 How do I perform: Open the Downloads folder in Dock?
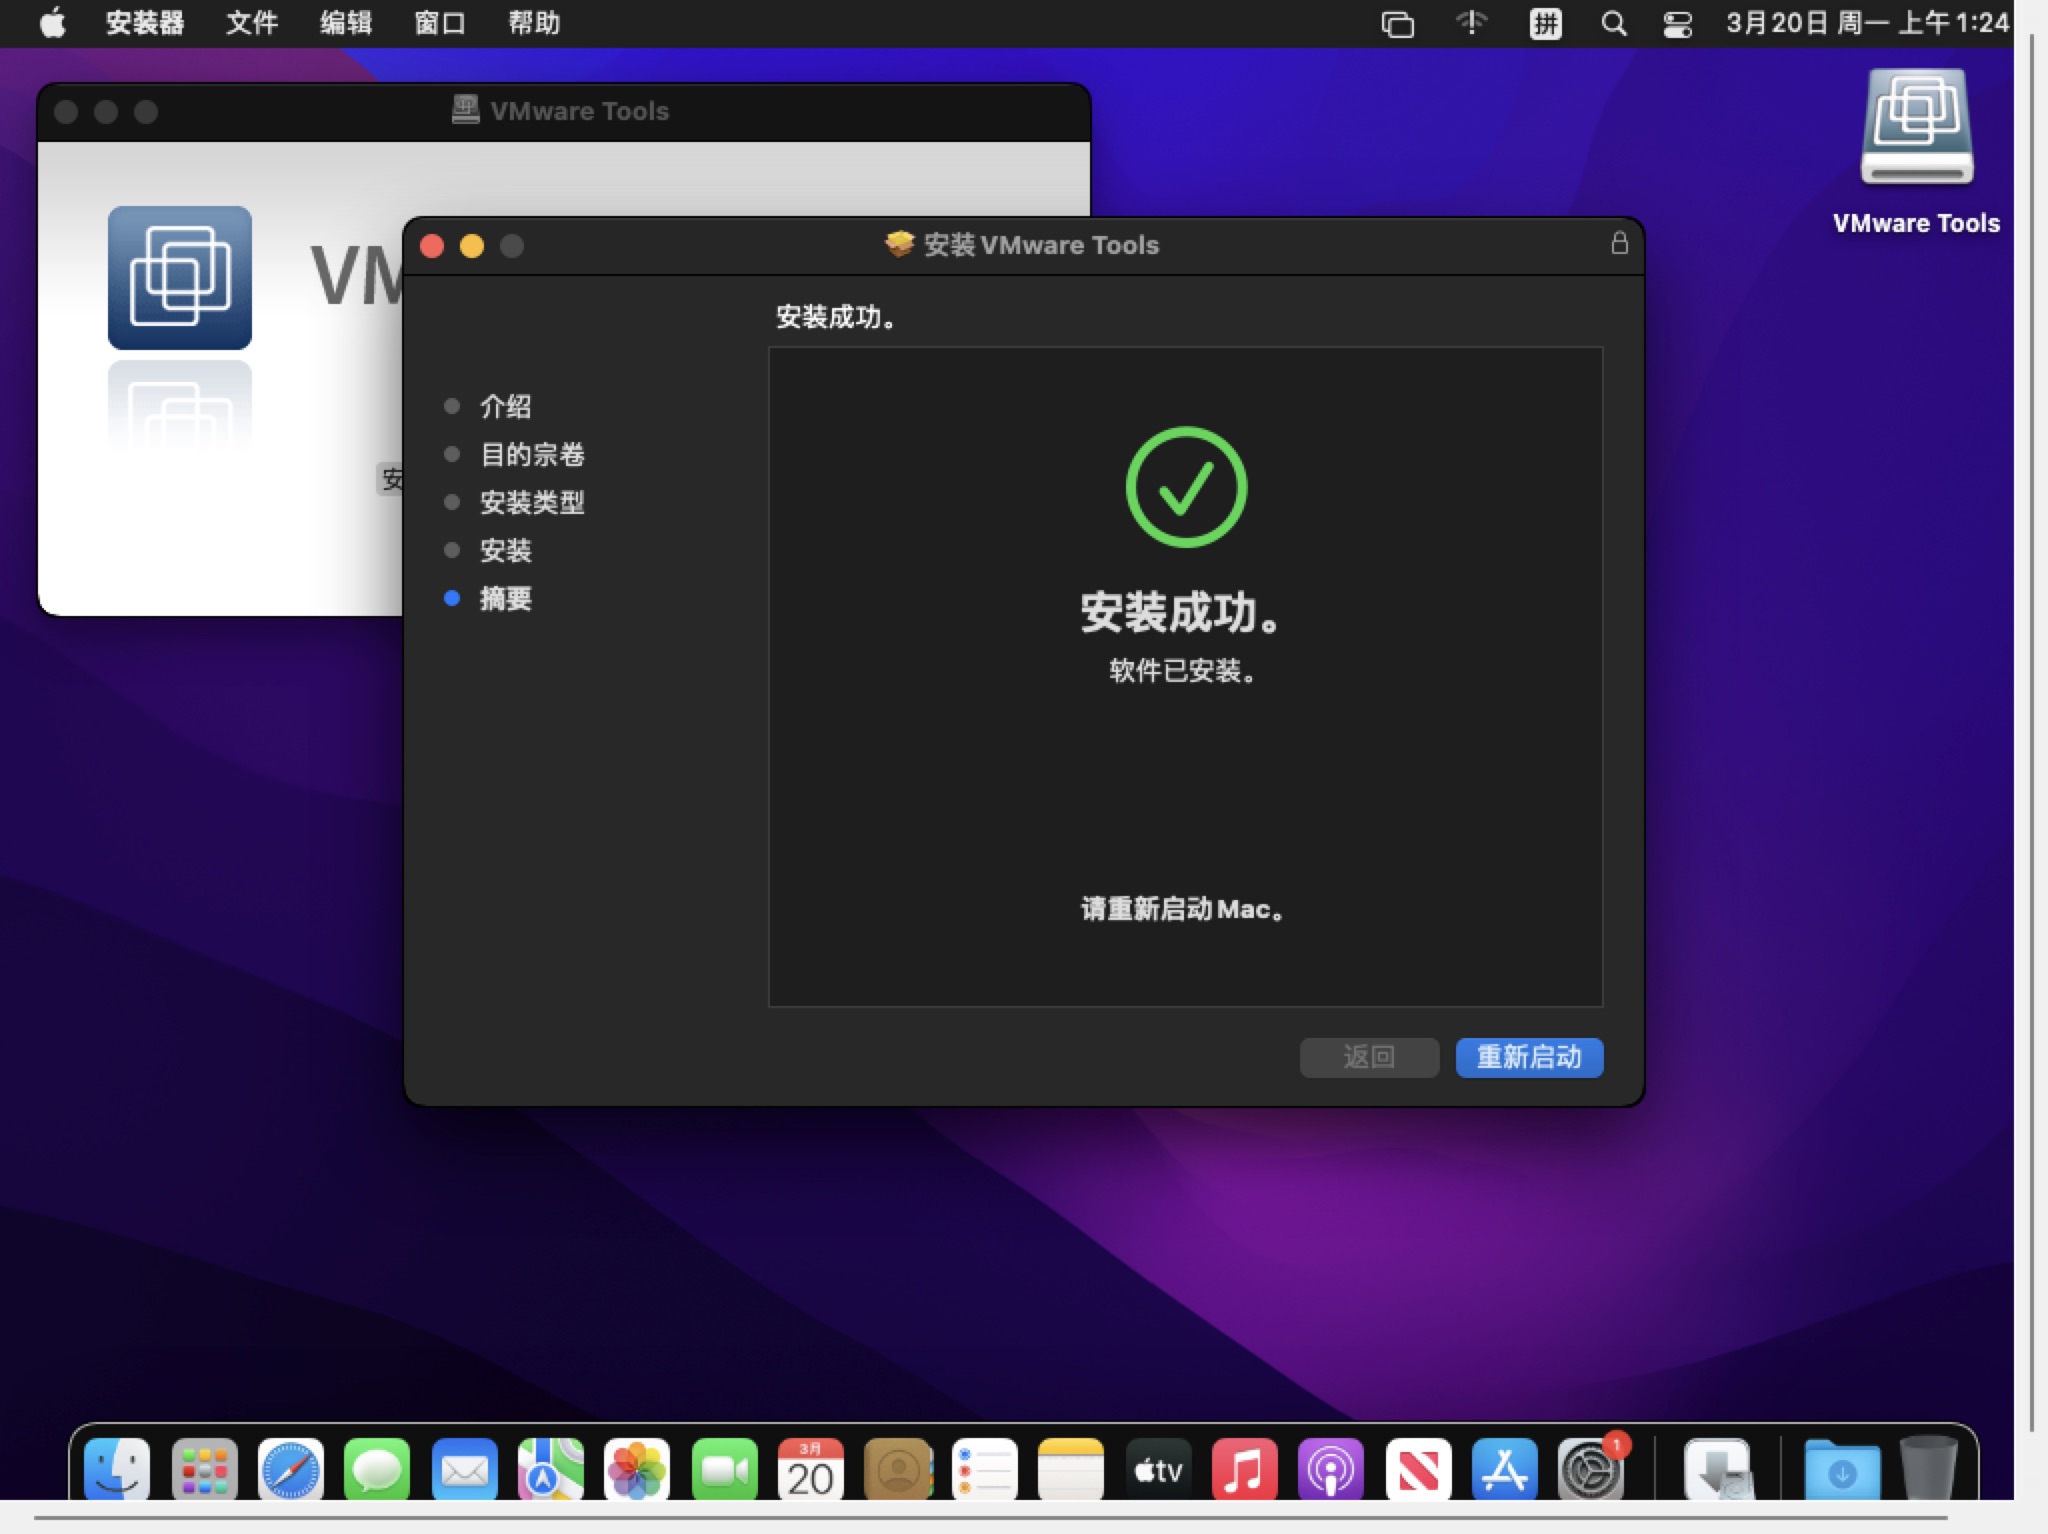(1841, 1470)
